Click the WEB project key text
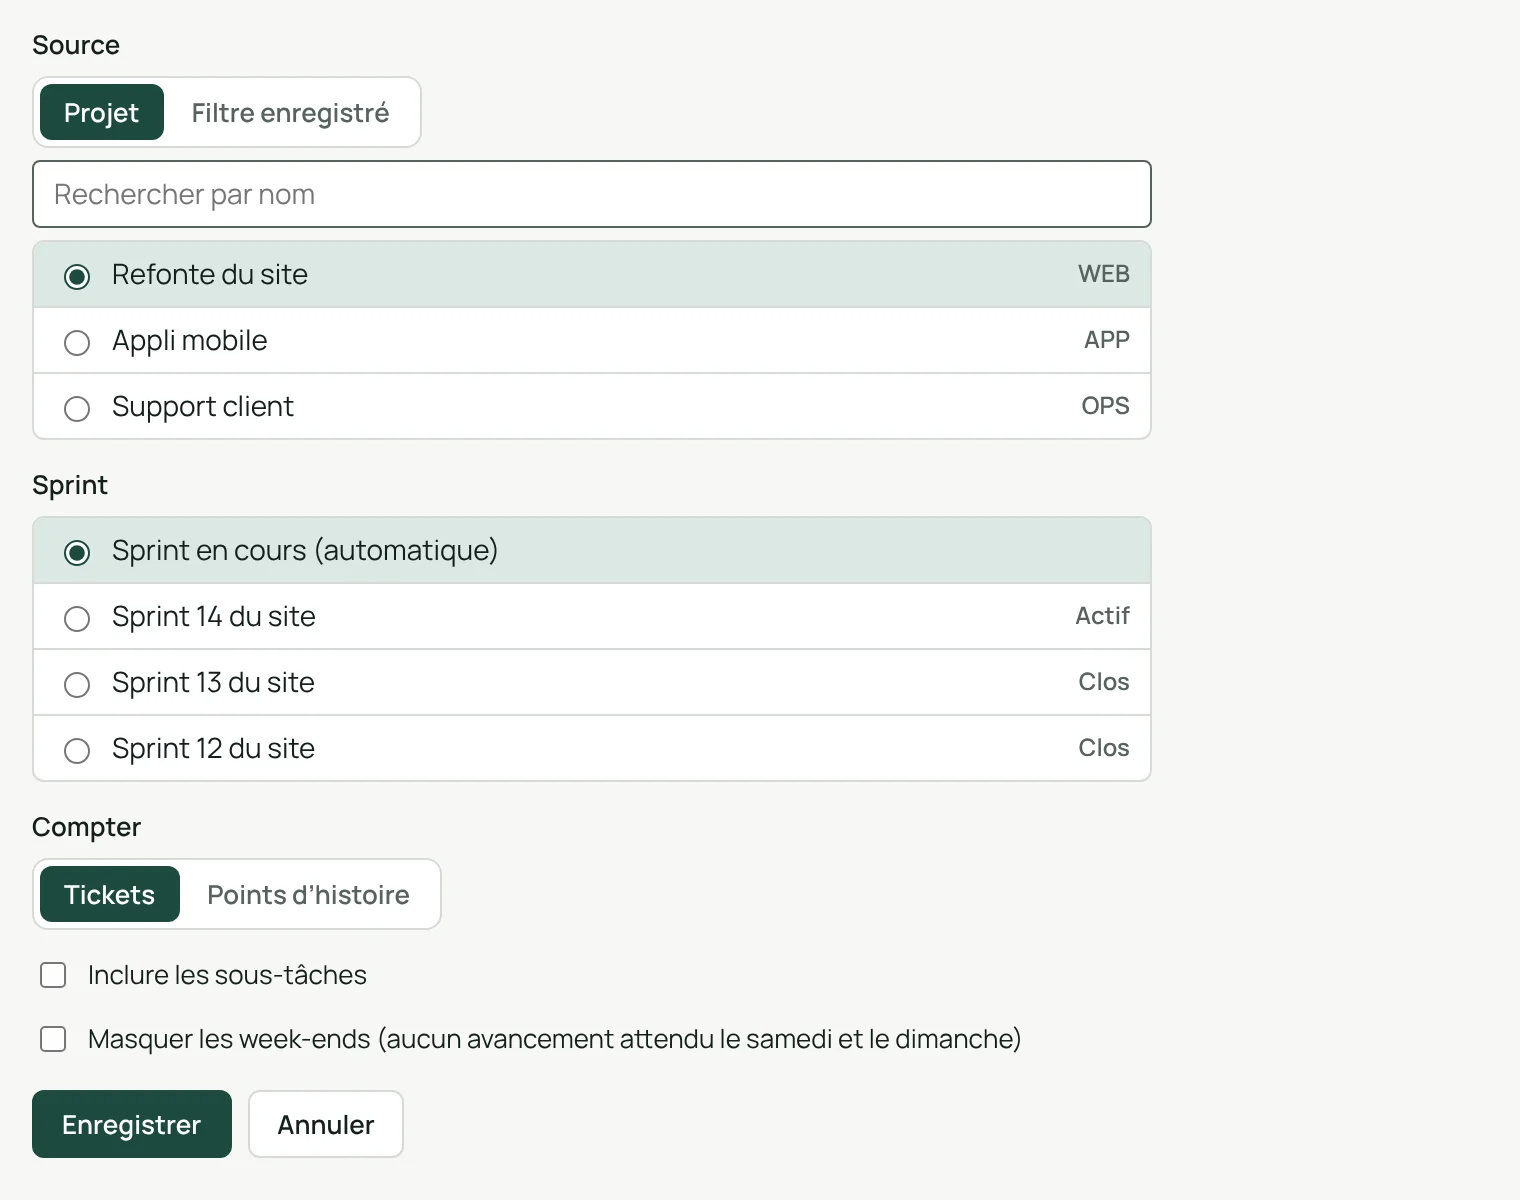Image resolution: width=1520 pixels, height=1200 pixels. click(1104, 274)
